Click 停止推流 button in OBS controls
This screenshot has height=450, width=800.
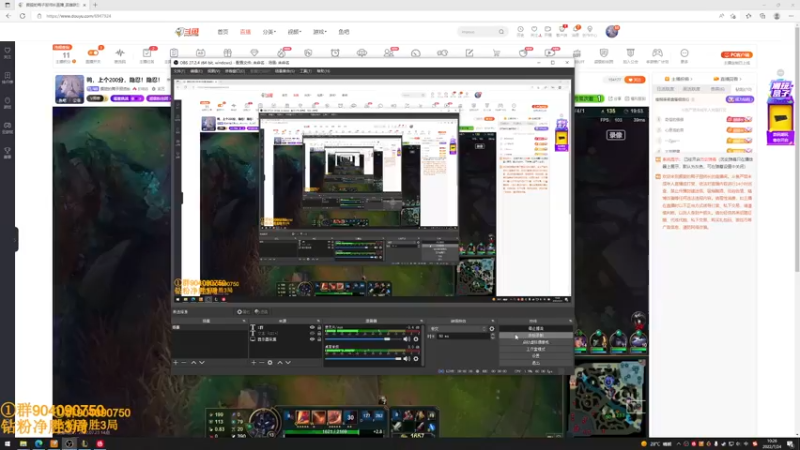pos(536,329)
